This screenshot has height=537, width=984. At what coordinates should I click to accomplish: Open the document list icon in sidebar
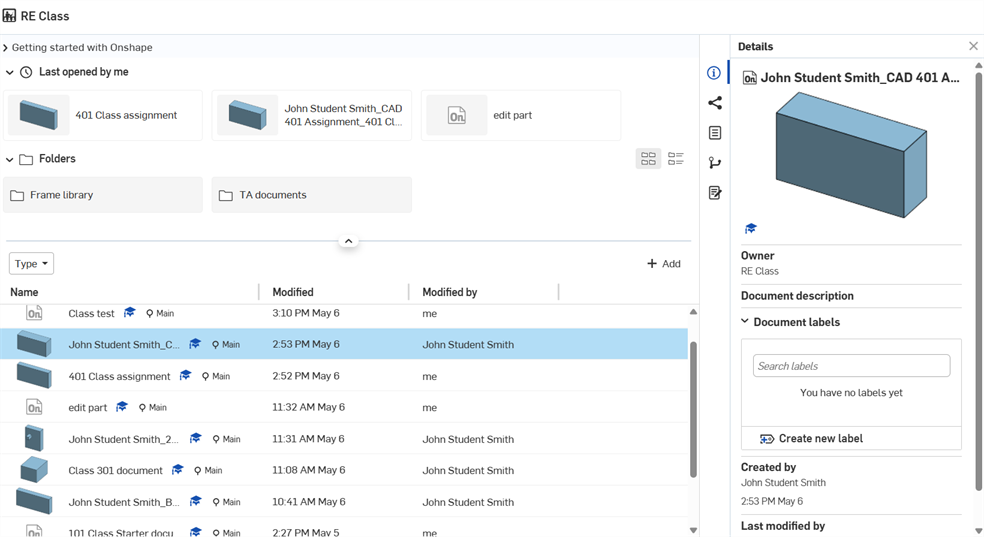pyautogui.click(x=714, y=133)
